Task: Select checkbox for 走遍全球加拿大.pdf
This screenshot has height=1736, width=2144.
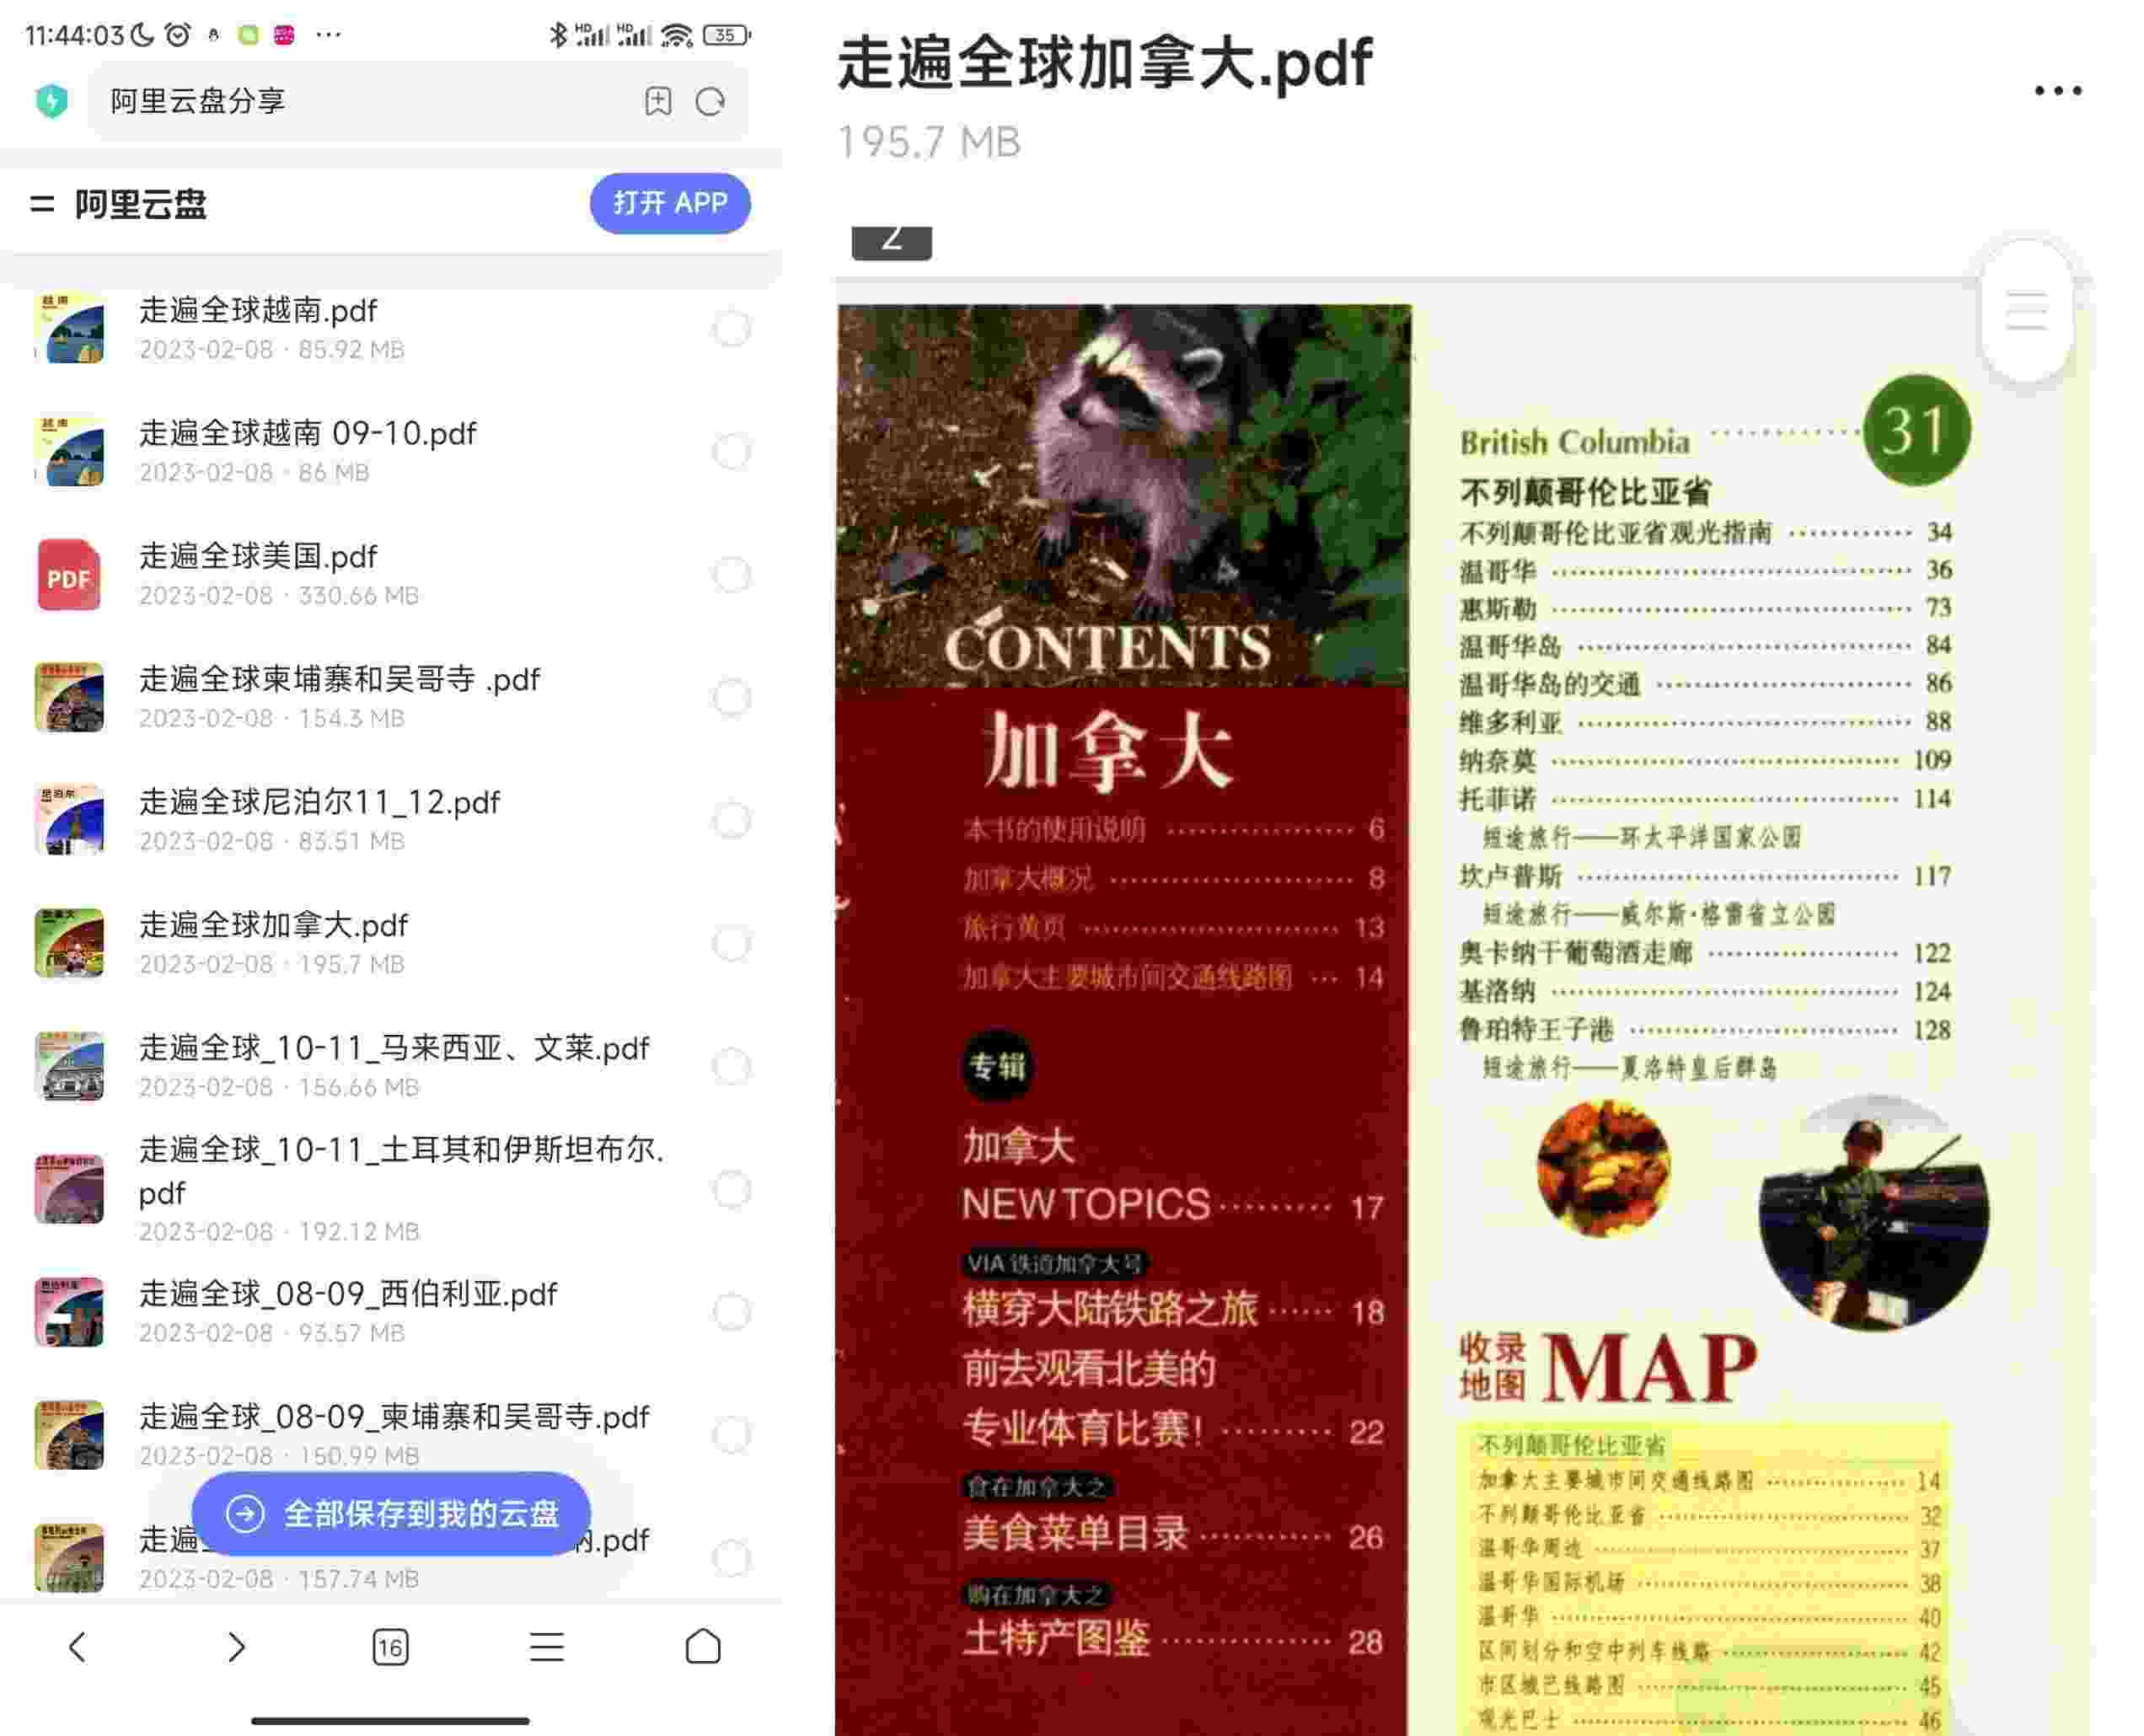Action: tap(731, 943)
